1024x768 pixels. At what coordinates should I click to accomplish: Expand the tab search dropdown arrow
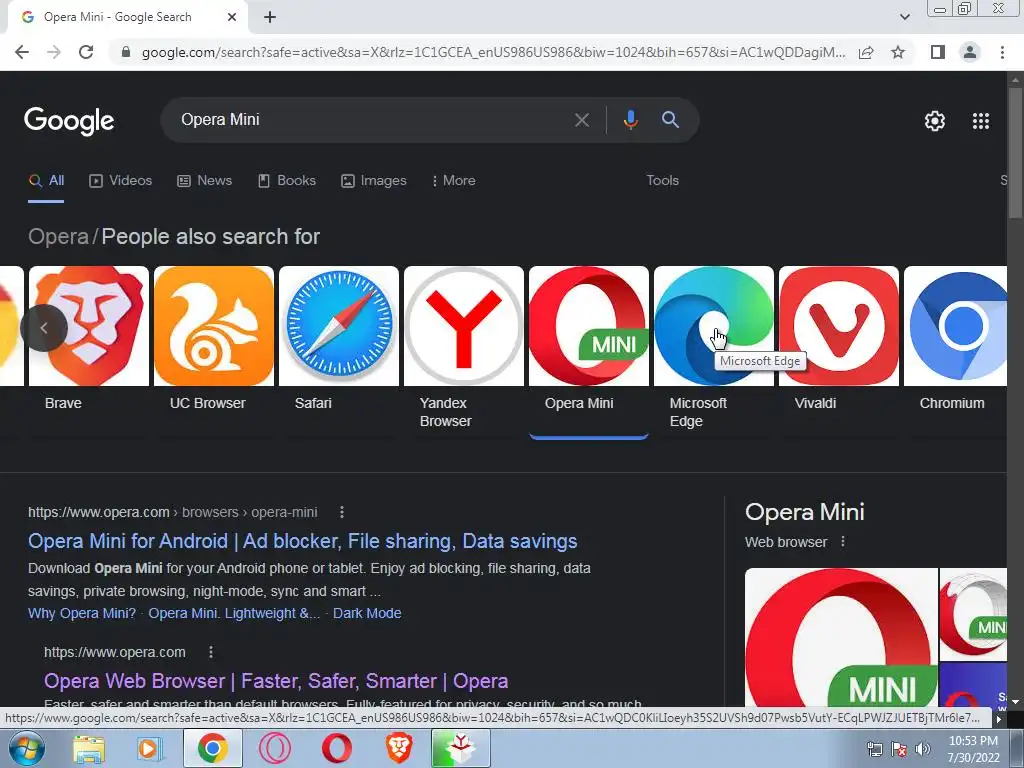[904, 17]
